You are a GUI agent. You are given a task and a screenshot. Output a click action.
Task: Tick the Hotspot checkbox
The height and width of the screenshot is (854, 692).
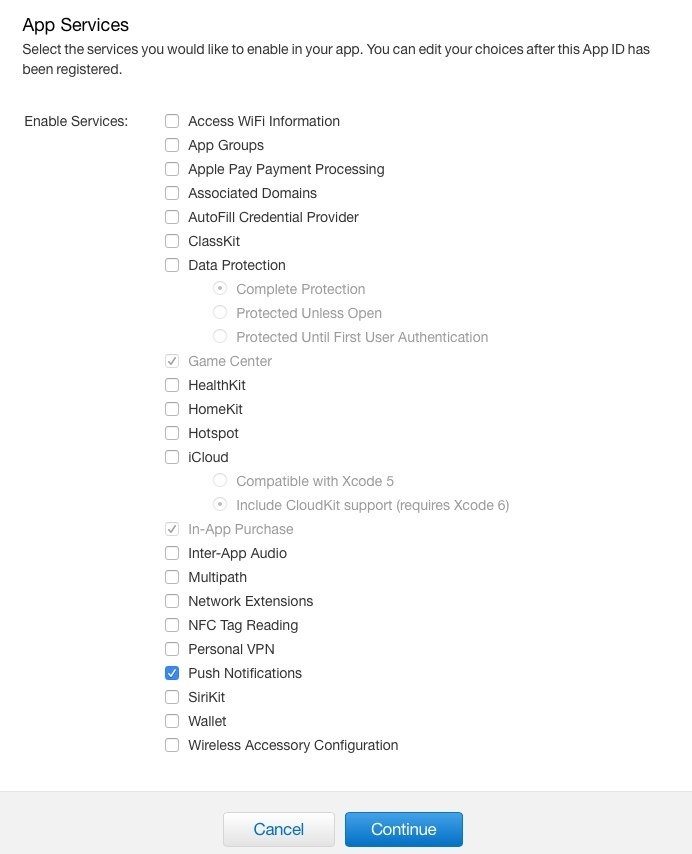[x=172, y=433]
